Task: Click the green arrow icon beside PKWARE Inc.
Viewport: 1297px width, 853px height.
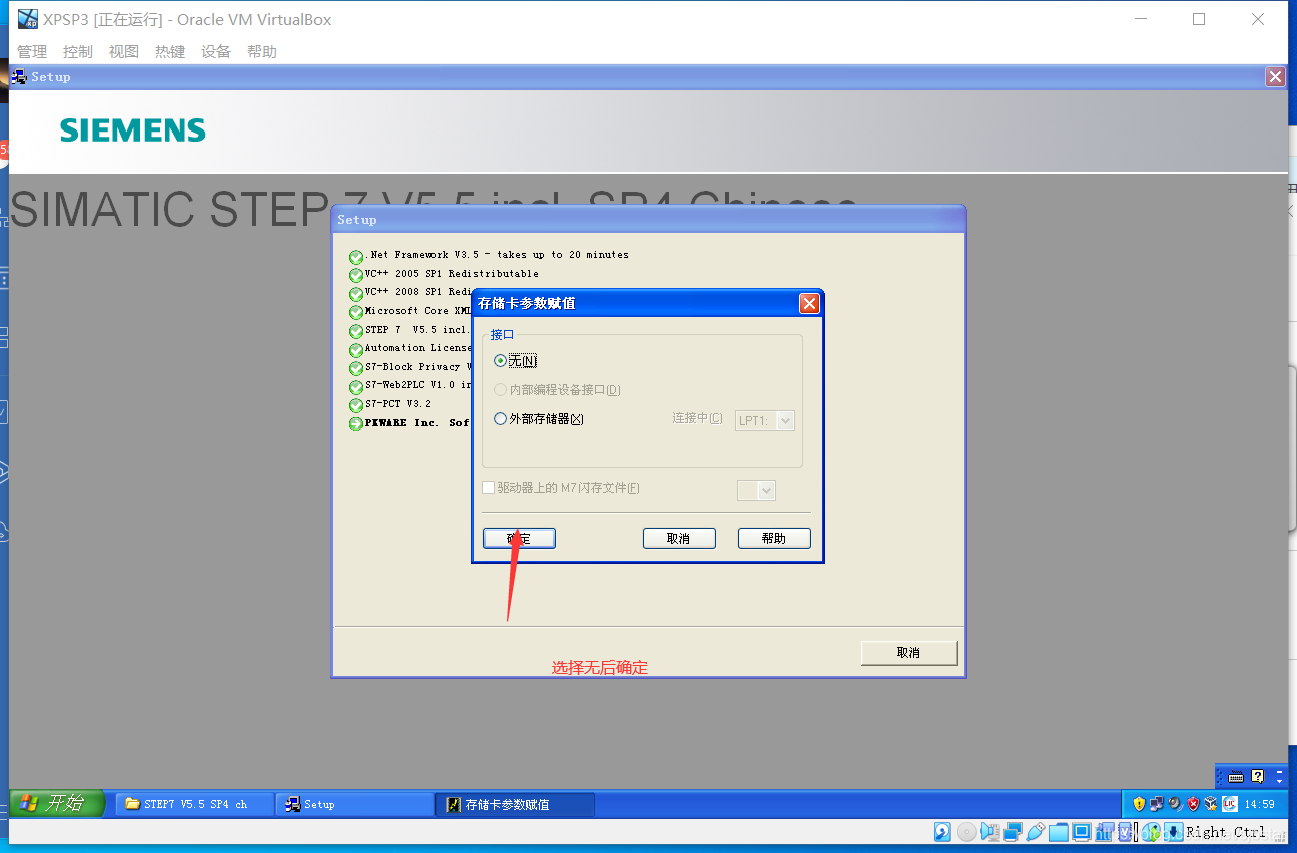Action: click(x=356, y=424)
